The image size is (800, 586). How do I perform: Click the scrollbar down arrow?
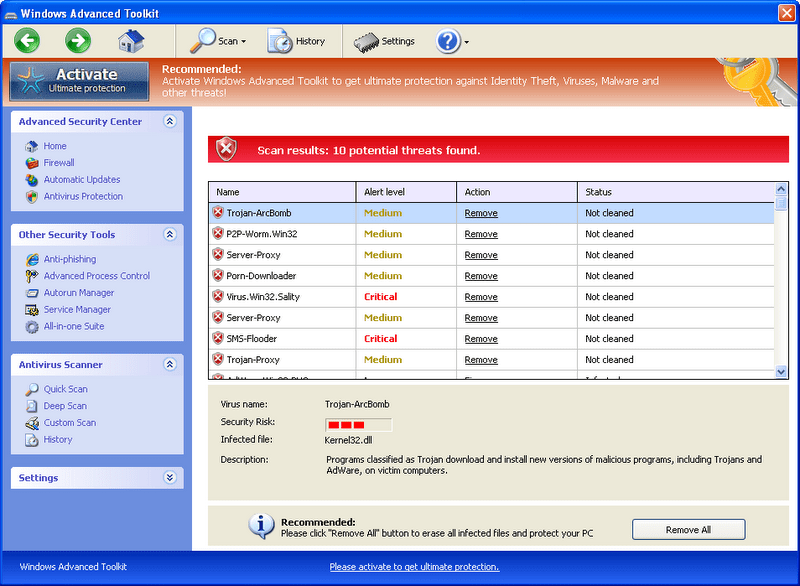pos(781,372)
